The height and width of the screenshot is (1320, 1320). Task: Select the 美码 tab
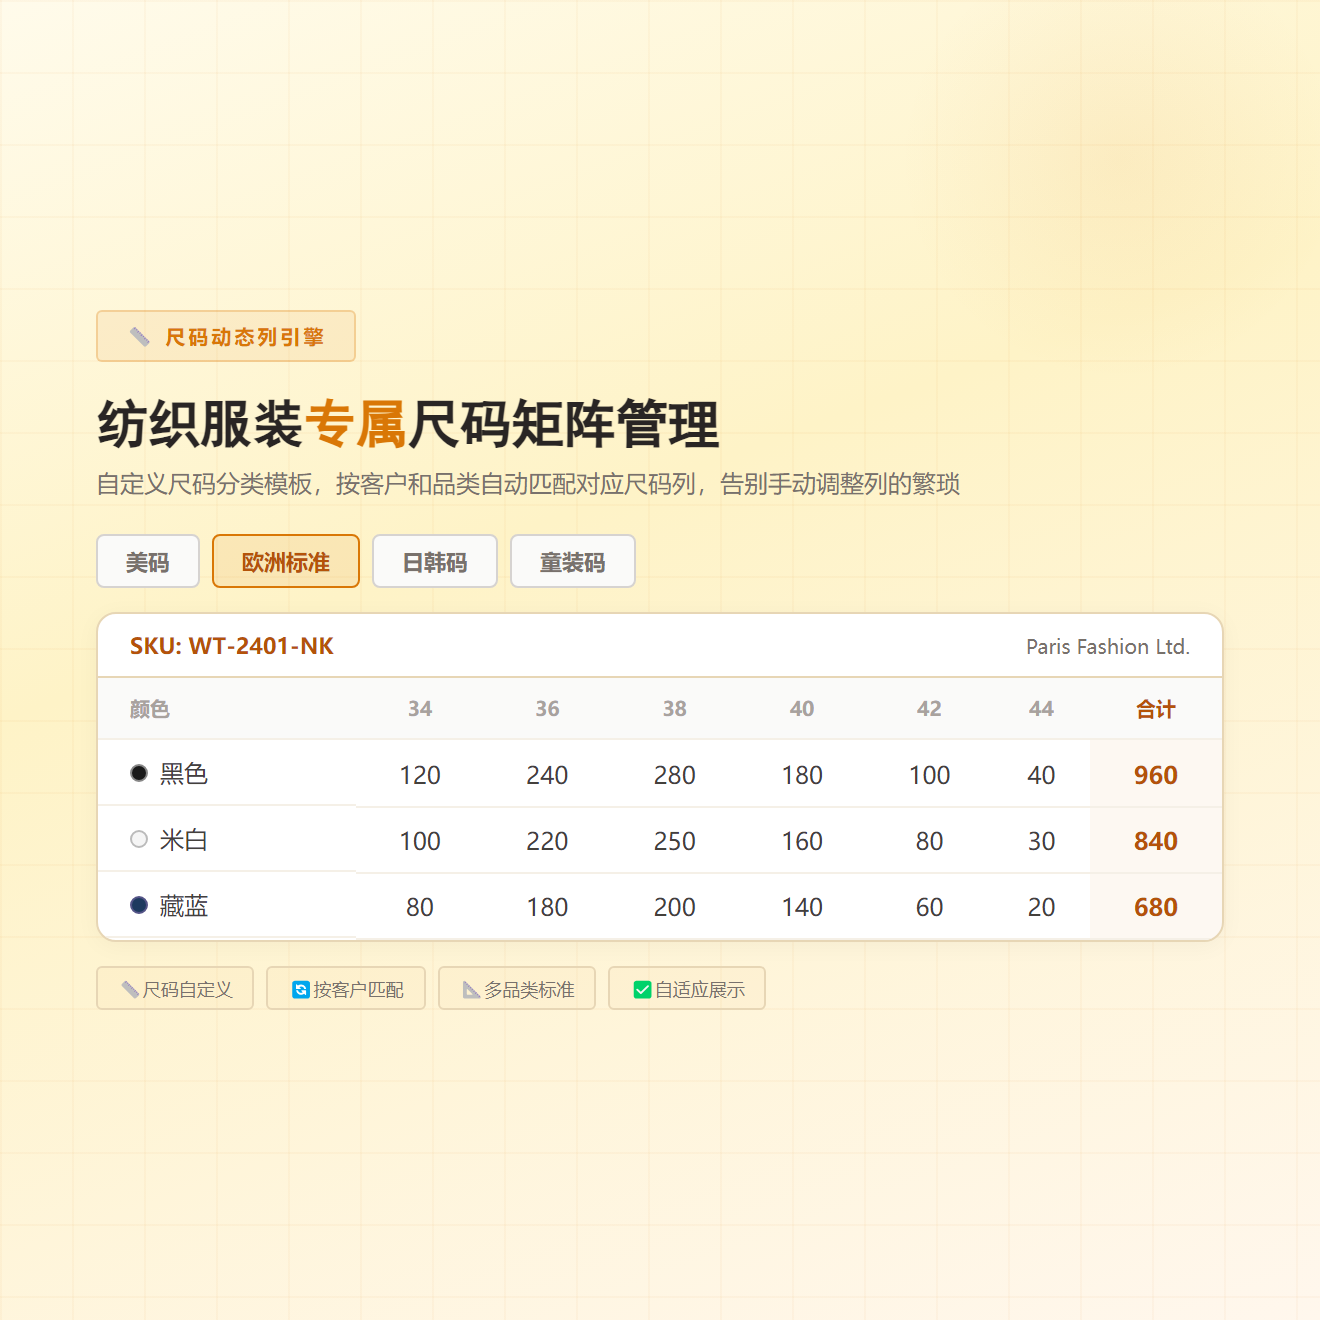(x=148, y=562)
